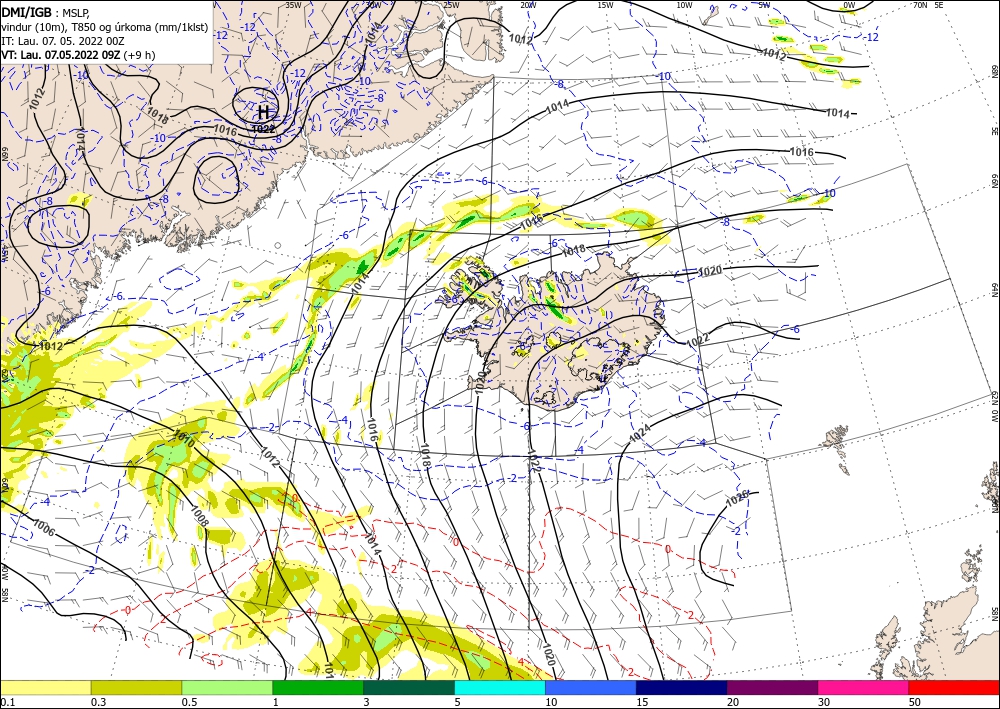Image resolution: width=1000 pixels, height=709 pixels.
Task: Click the "15W" longitude label
Action: (606, 5)
